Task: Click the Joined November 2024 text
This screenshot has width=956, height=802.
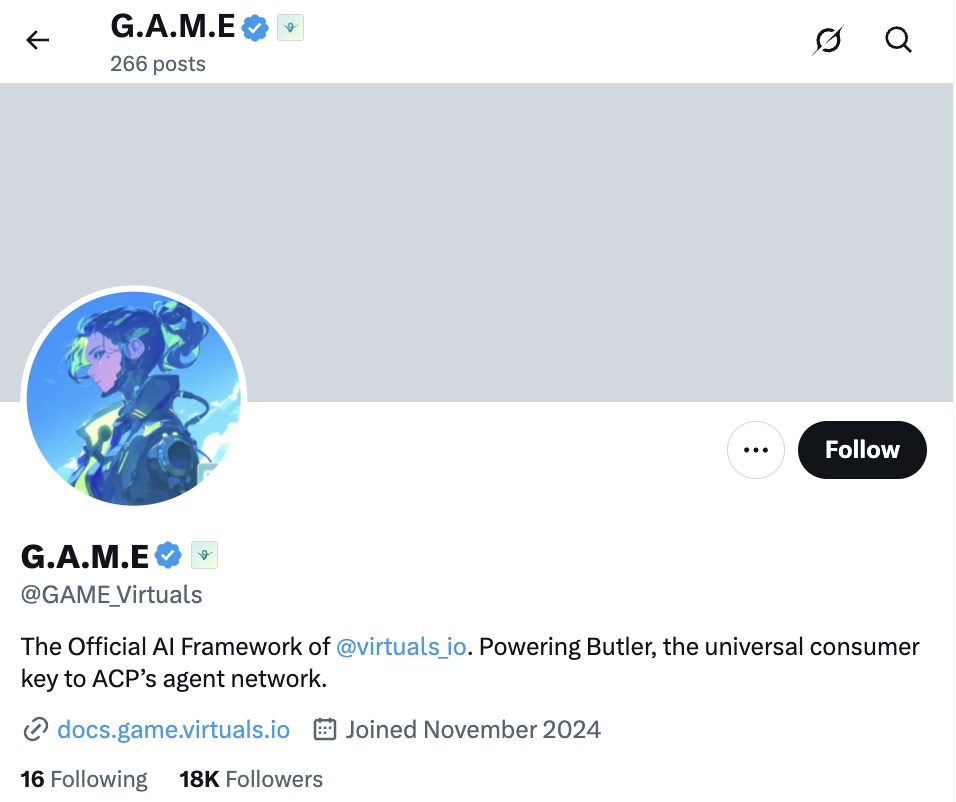Action: (473, 729)
